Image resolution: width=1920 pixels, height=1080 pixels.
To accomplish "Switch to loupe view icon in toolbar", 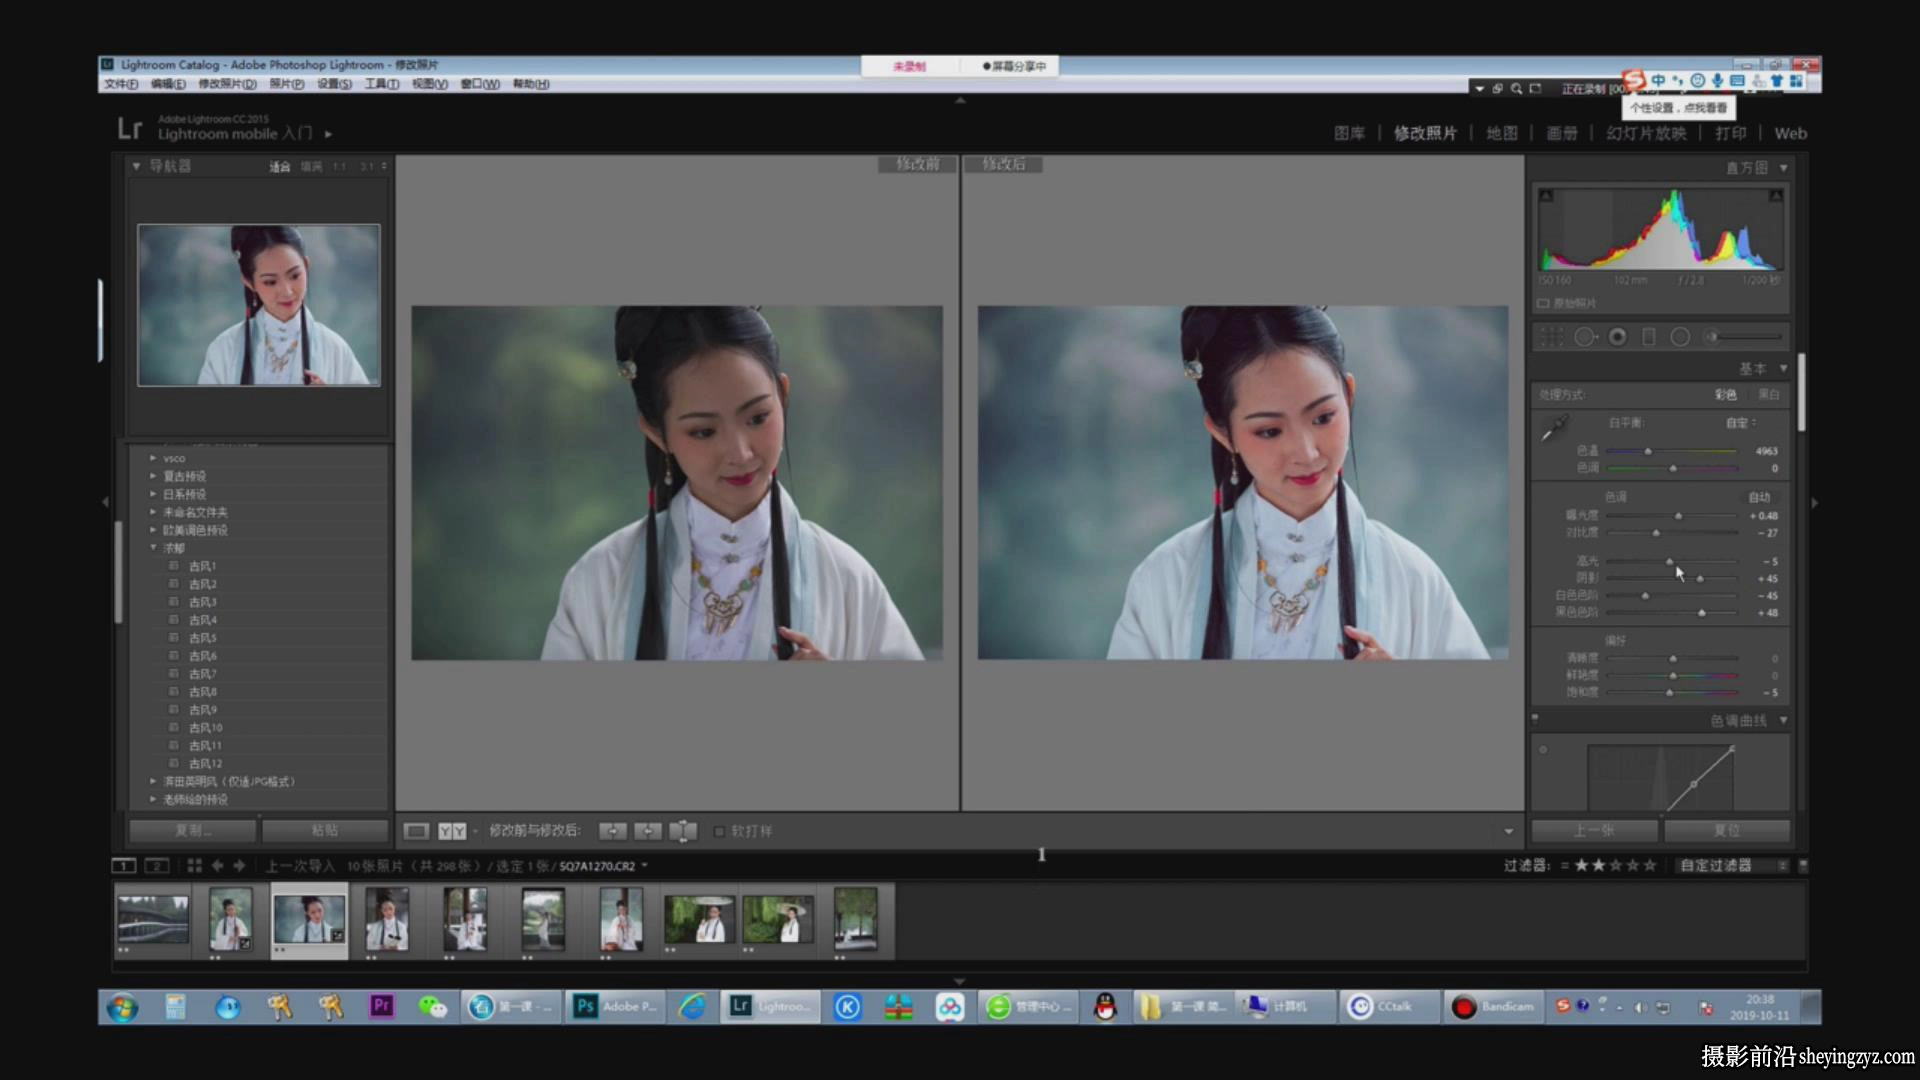I will 416,831.
